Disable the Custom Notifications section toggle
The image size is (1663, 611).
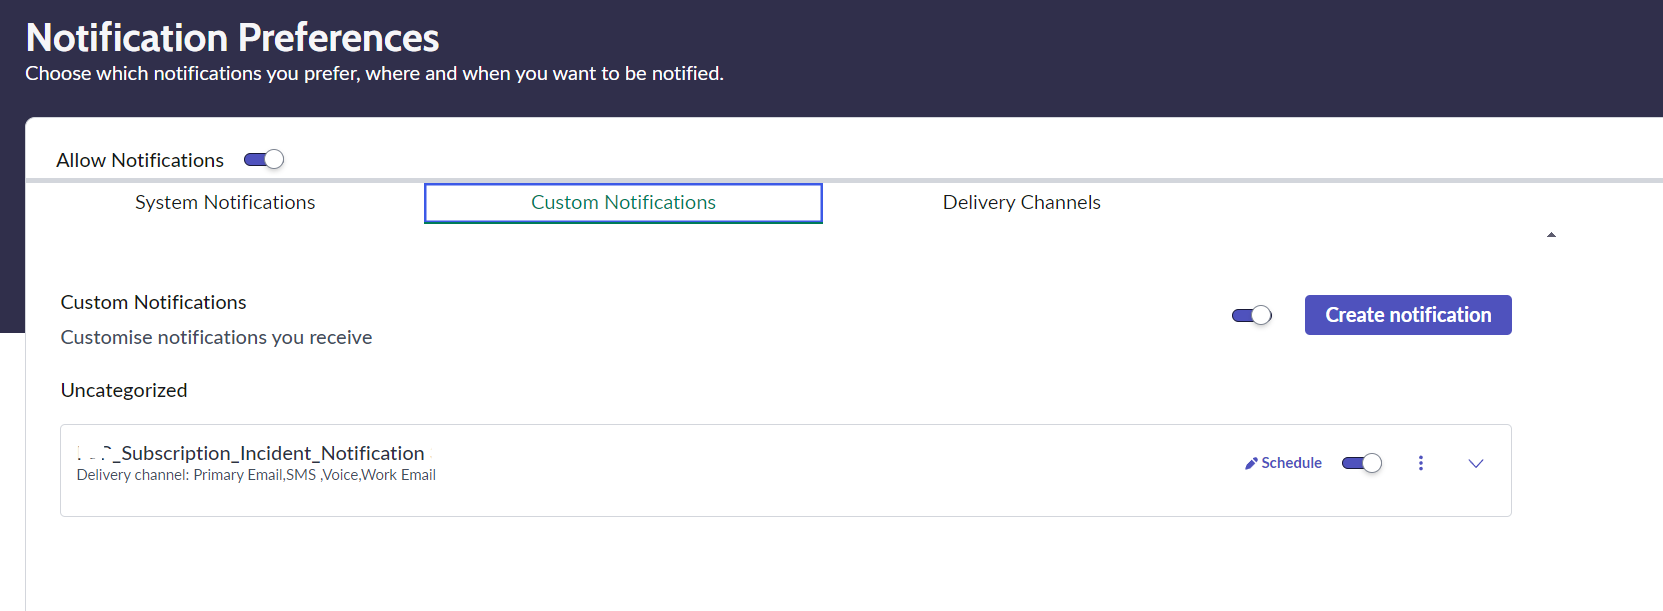(x=1251, y=316)
